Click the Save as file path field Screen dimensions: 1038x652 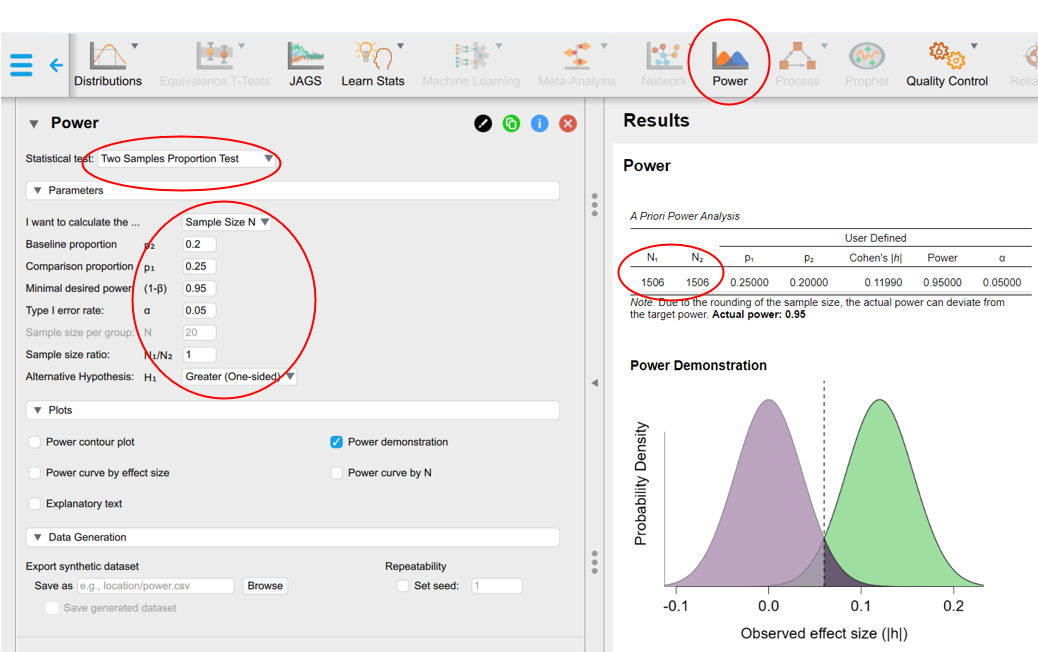156,586
